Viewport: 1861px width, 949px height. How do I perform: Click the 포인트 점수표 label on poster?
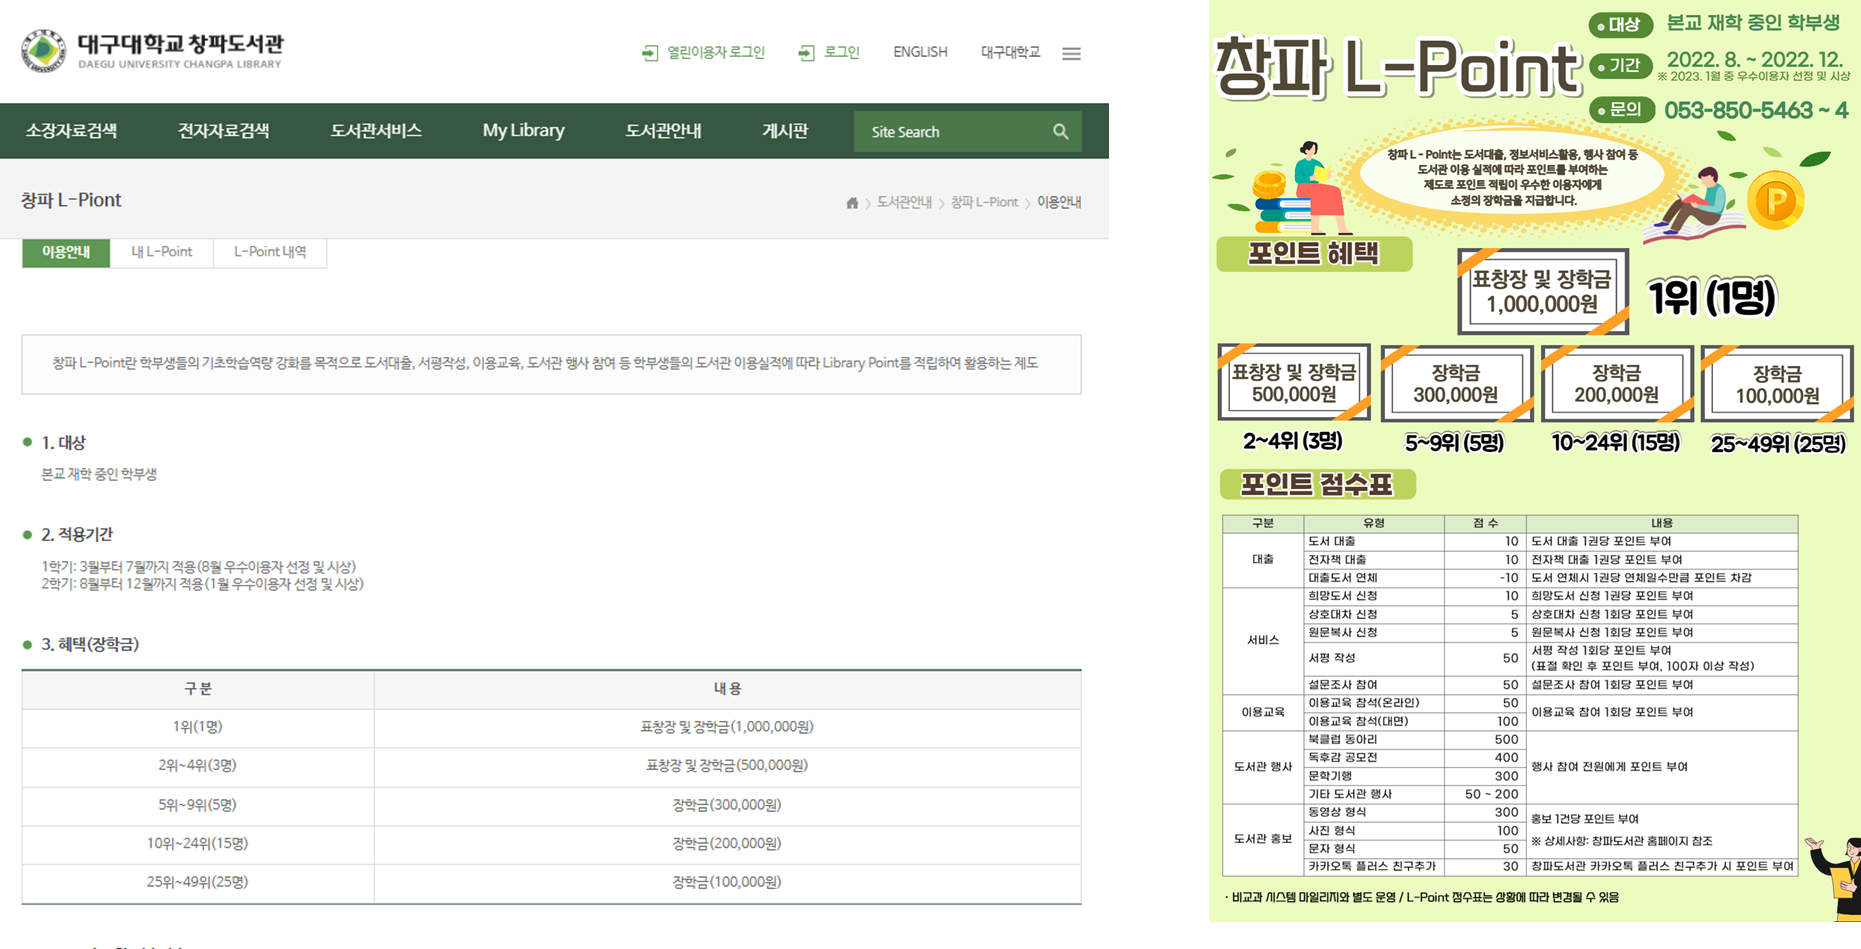pos(1317,485)
